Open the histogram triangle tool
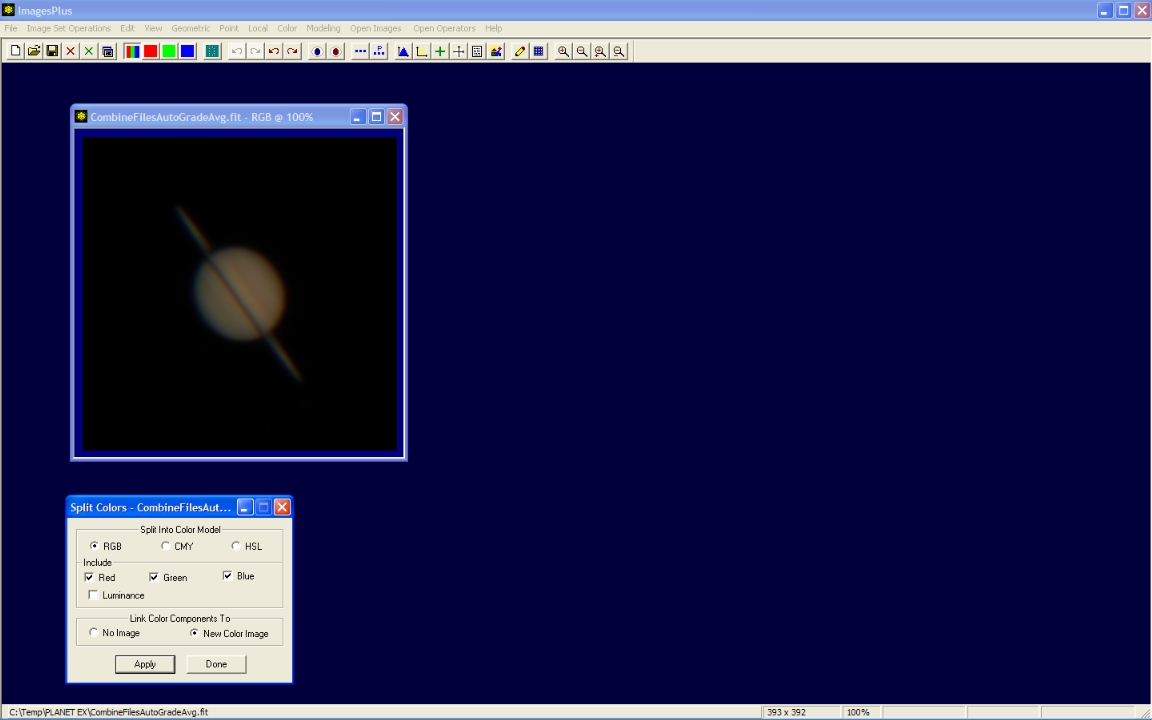This screenshot has height=720, width=1152. (403, 51)
